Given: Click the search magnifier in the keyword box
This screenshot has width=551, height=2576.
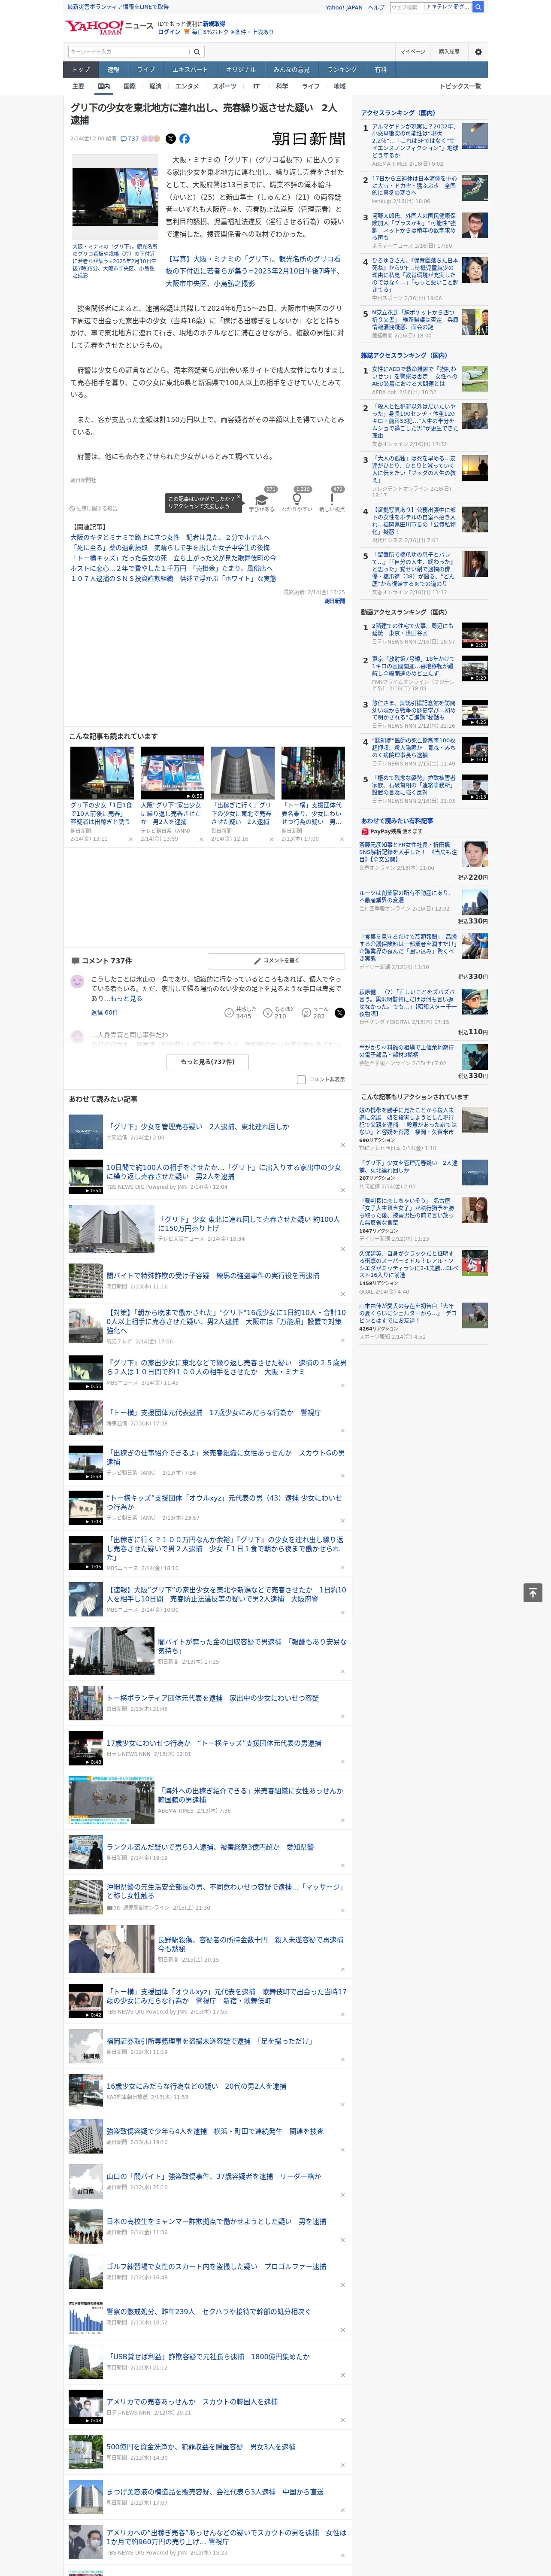Looking at the screenshot, I should [197, 52].
